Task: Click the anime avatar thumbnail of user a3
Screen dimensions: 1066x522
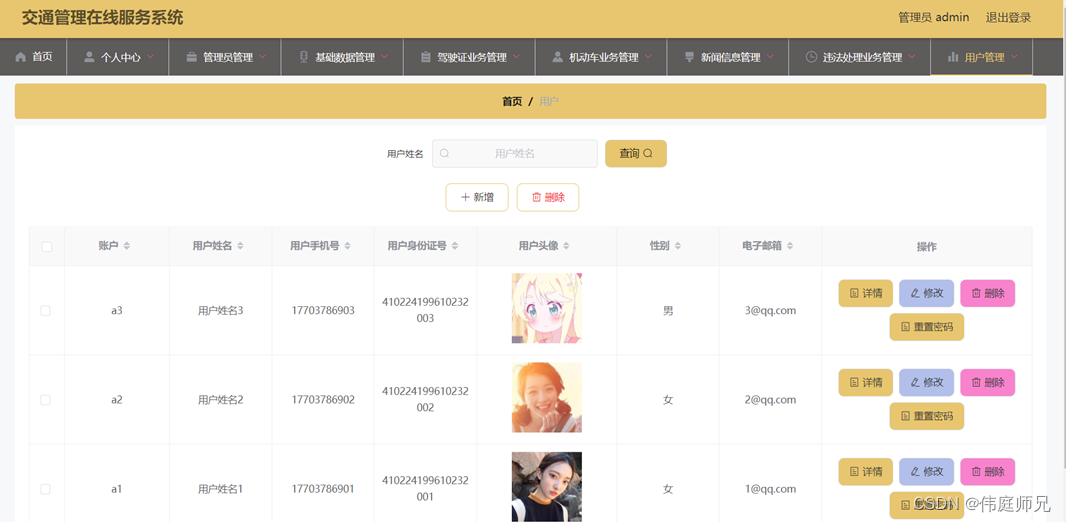Action: (547, 308)
